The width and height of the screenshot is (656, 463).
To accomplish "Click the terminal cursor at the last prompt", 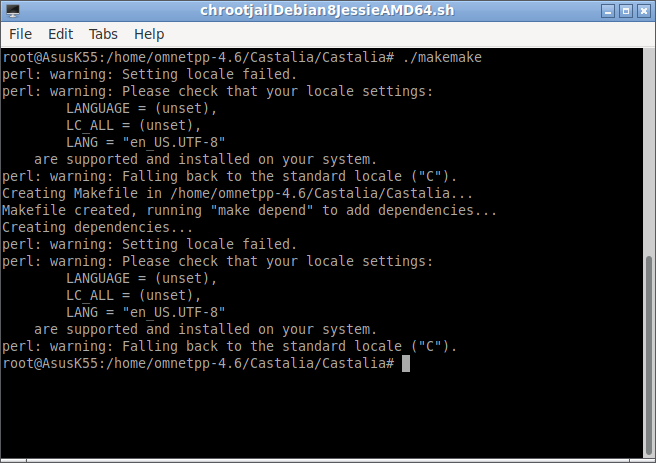I will coord(406,363).
